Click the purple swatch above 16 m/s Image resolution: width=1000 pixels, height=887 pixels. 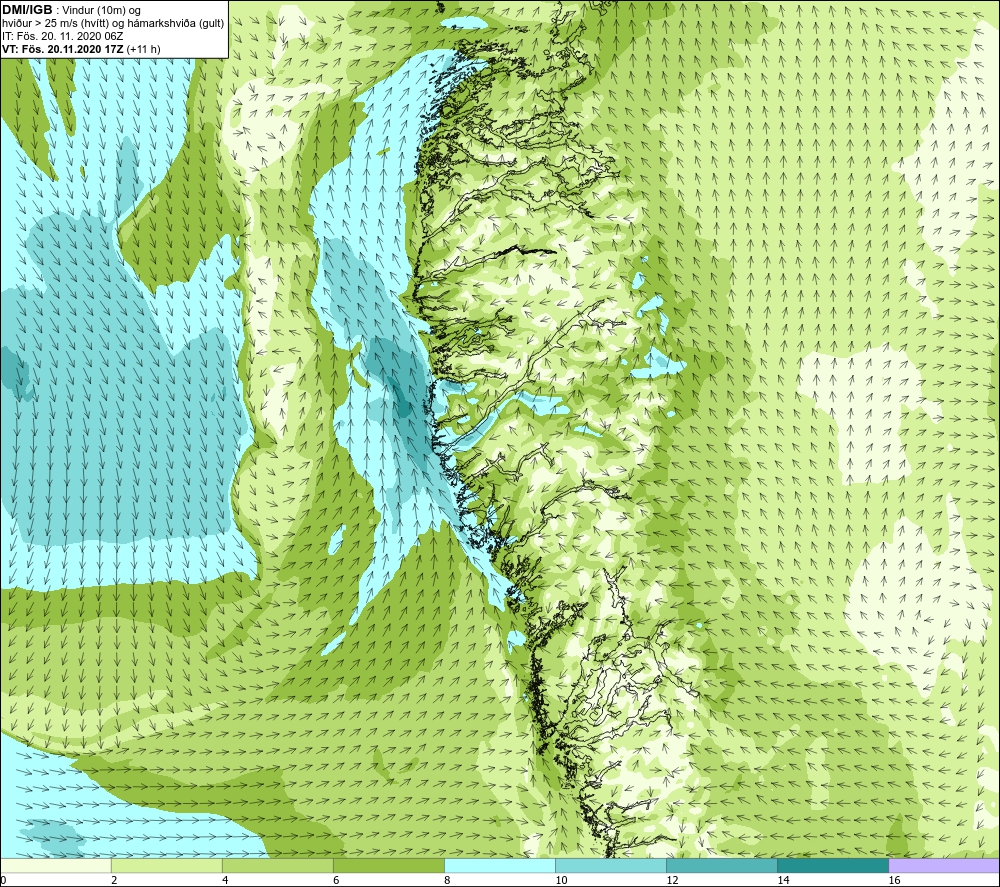coord(944,865)
